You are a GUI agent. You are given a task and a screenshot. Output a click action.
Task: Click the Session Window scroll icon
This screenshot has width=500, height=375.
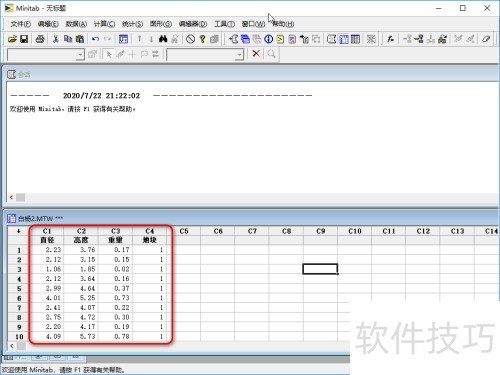coord(331,39)
